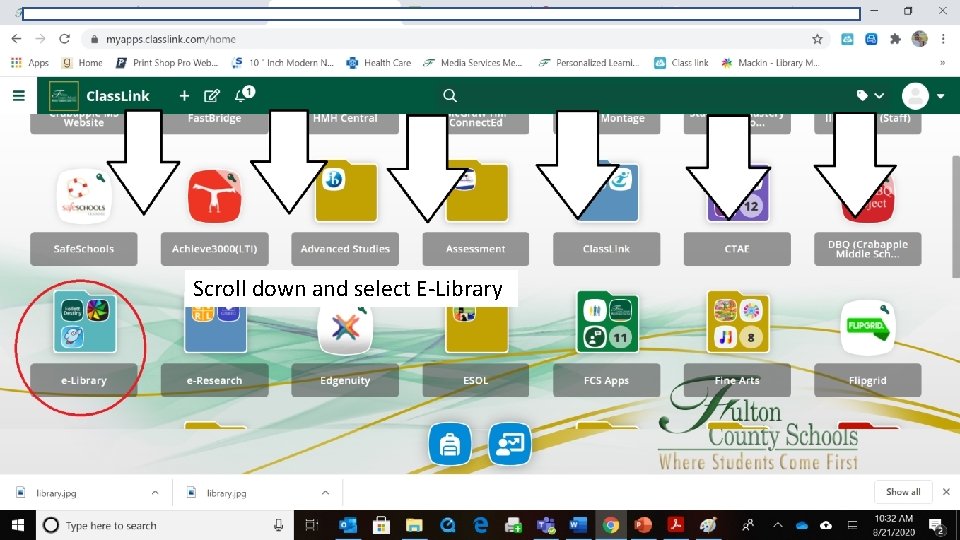The image size is (960, 540).
Task: Open the Fine Arts folder icon
Action: tap(737, 322)
